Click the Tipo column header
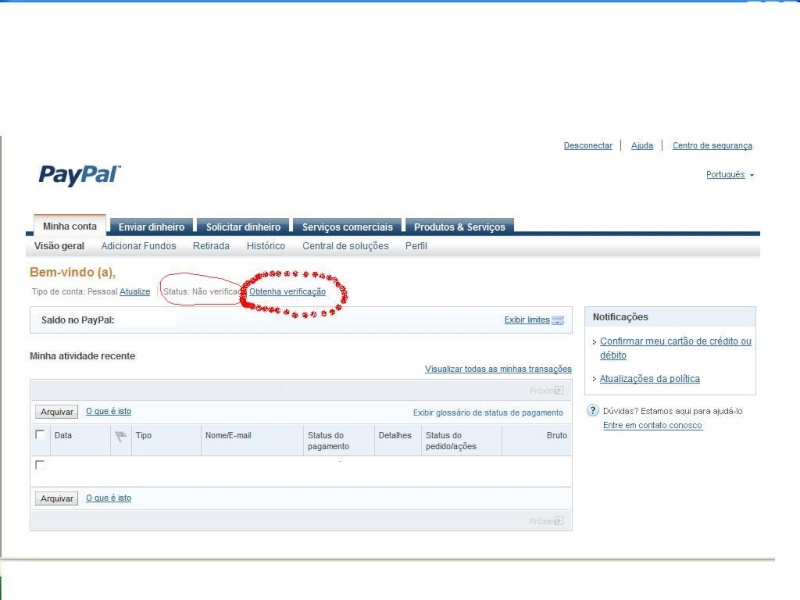 coord(143,435)
